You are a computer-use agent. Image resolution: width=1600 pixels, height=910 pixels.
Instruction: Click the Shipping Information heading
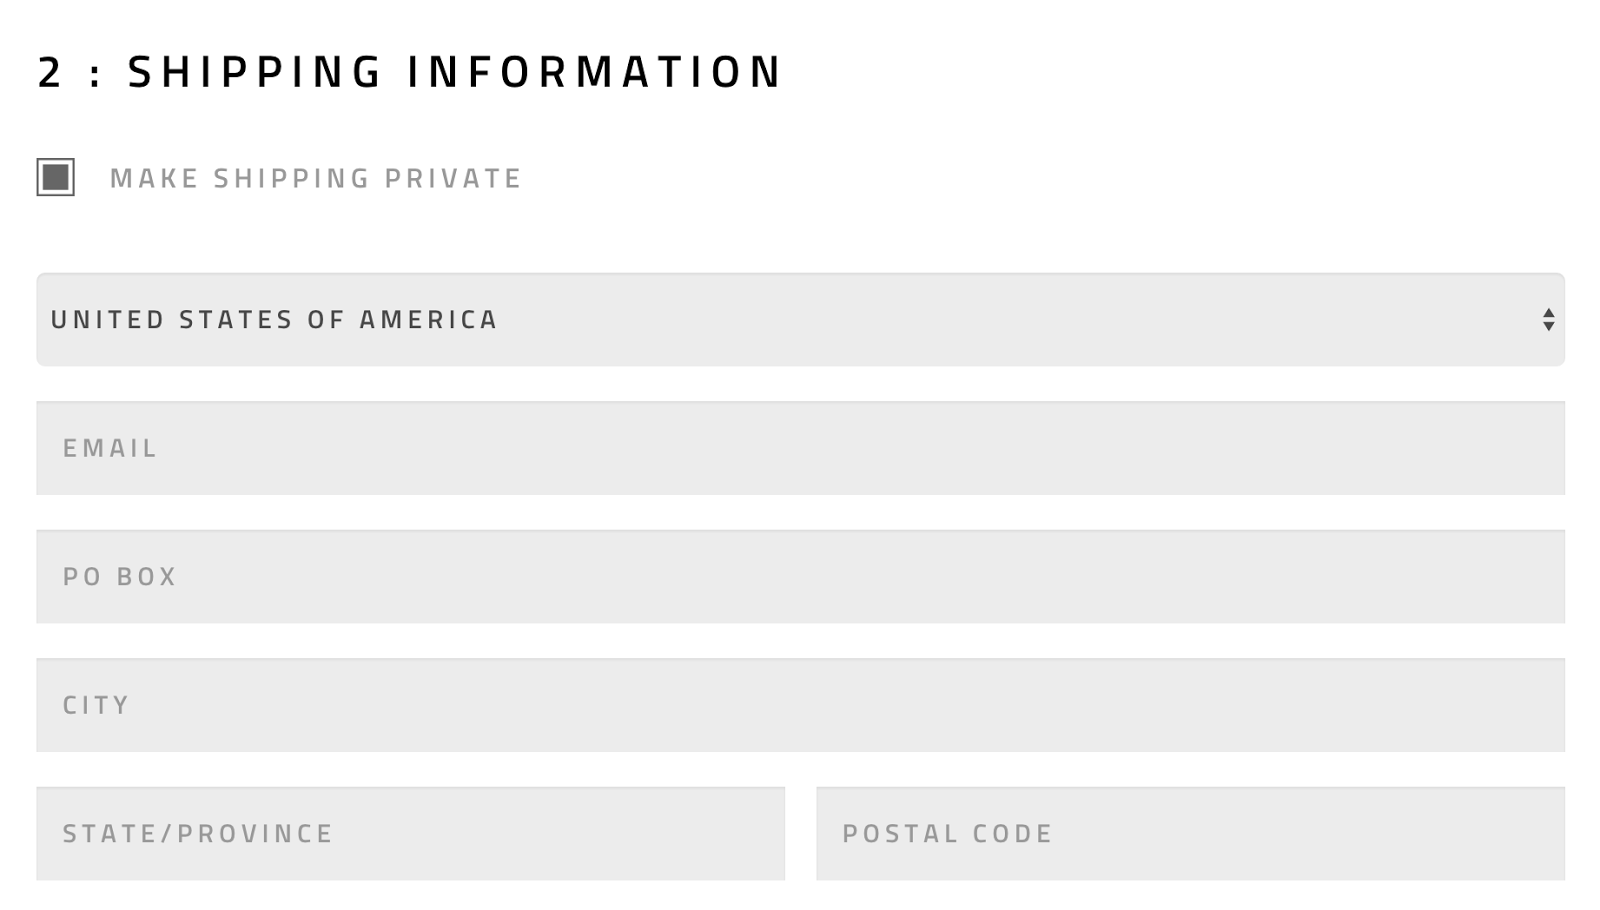(x=410, y=72)
